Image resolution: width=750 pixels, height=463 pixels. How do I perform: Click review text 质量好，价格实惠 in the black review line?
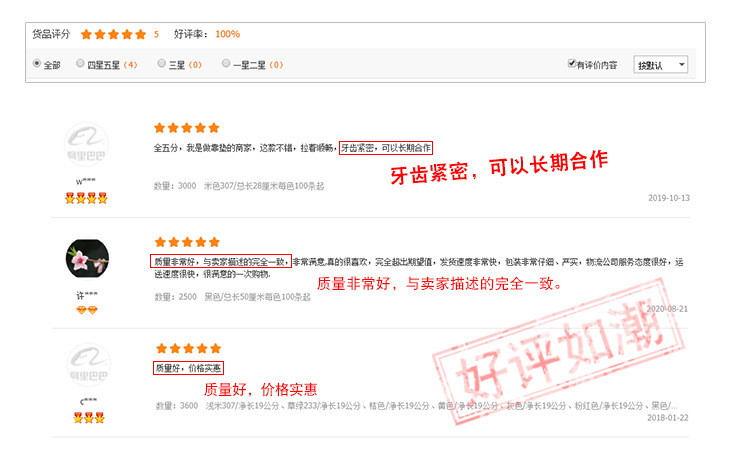(x=188, y=368)
